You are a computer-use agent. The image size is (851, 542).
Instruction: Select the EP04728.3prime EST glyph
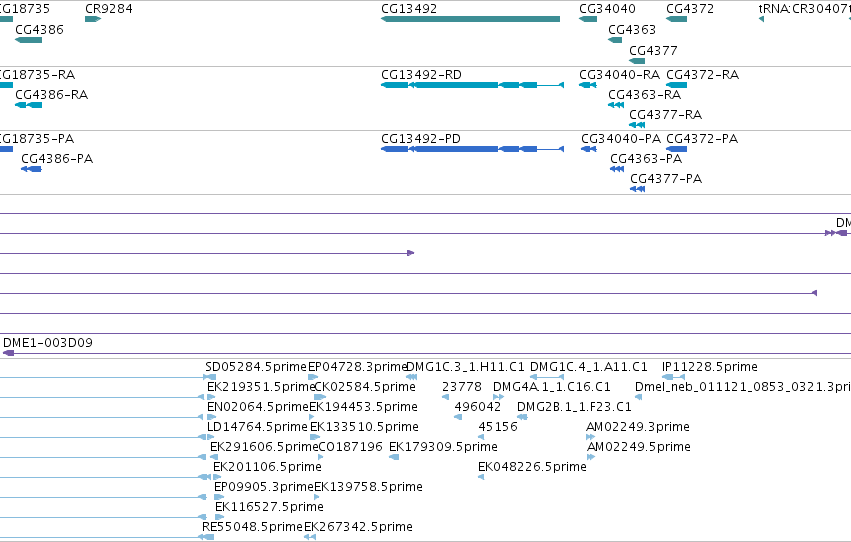click(x=313, y=377)
